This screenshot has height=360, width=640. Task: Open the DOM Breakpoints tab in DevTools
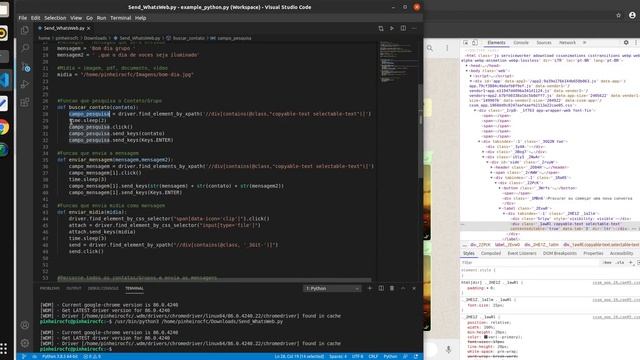(560, 253)
